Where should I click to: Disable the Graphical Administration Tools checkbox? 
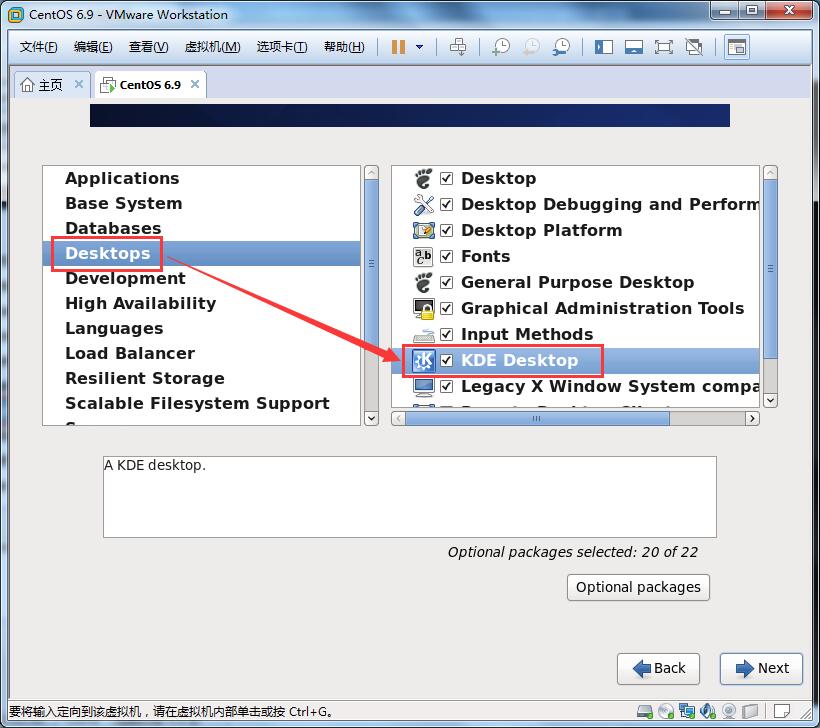click(446, 309)
